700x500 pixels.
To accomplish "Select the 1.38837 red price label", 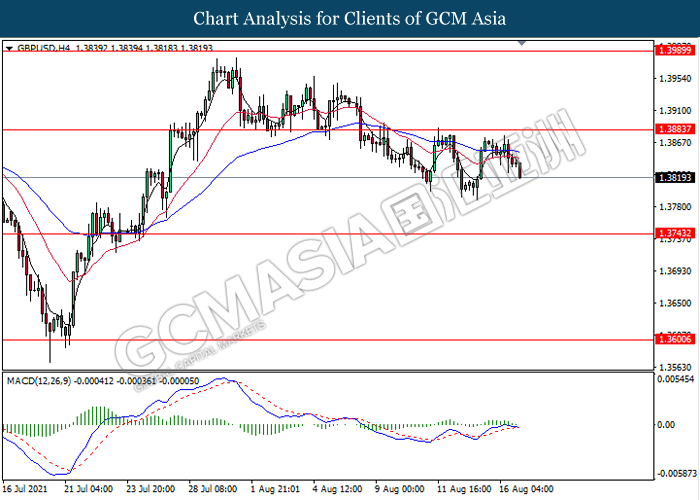I will (x=675, y=129).
